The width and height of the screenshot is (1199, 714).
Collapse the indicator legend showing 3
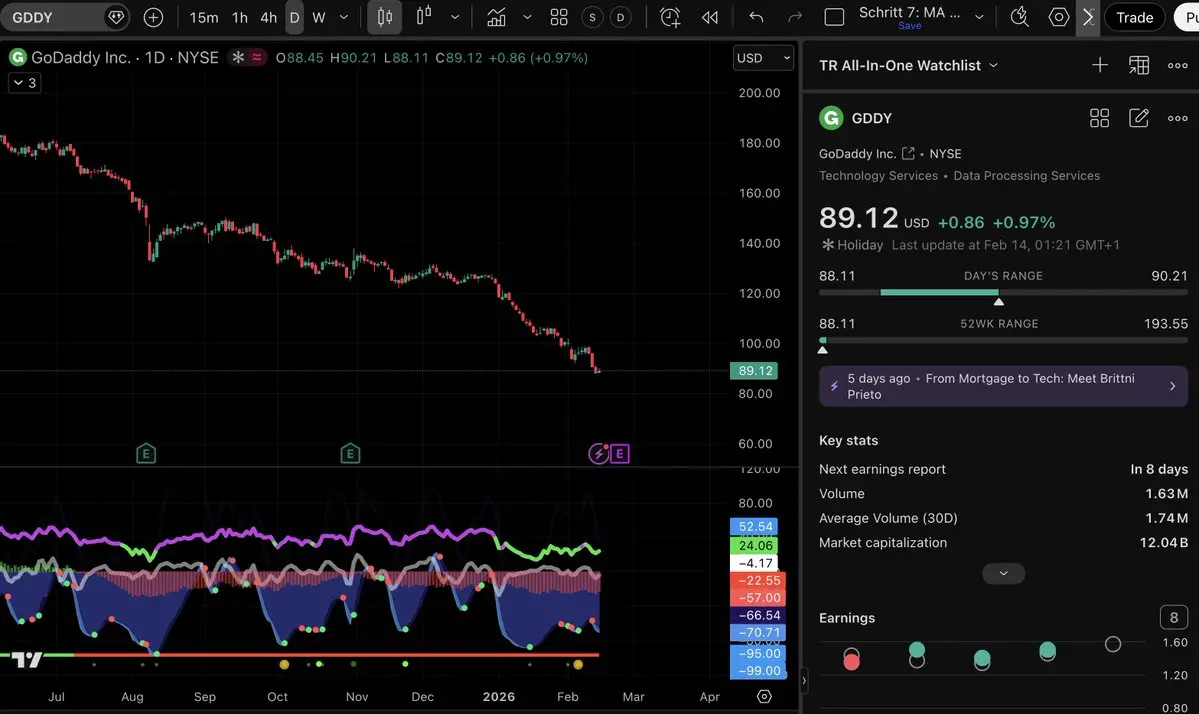point(24,83)
